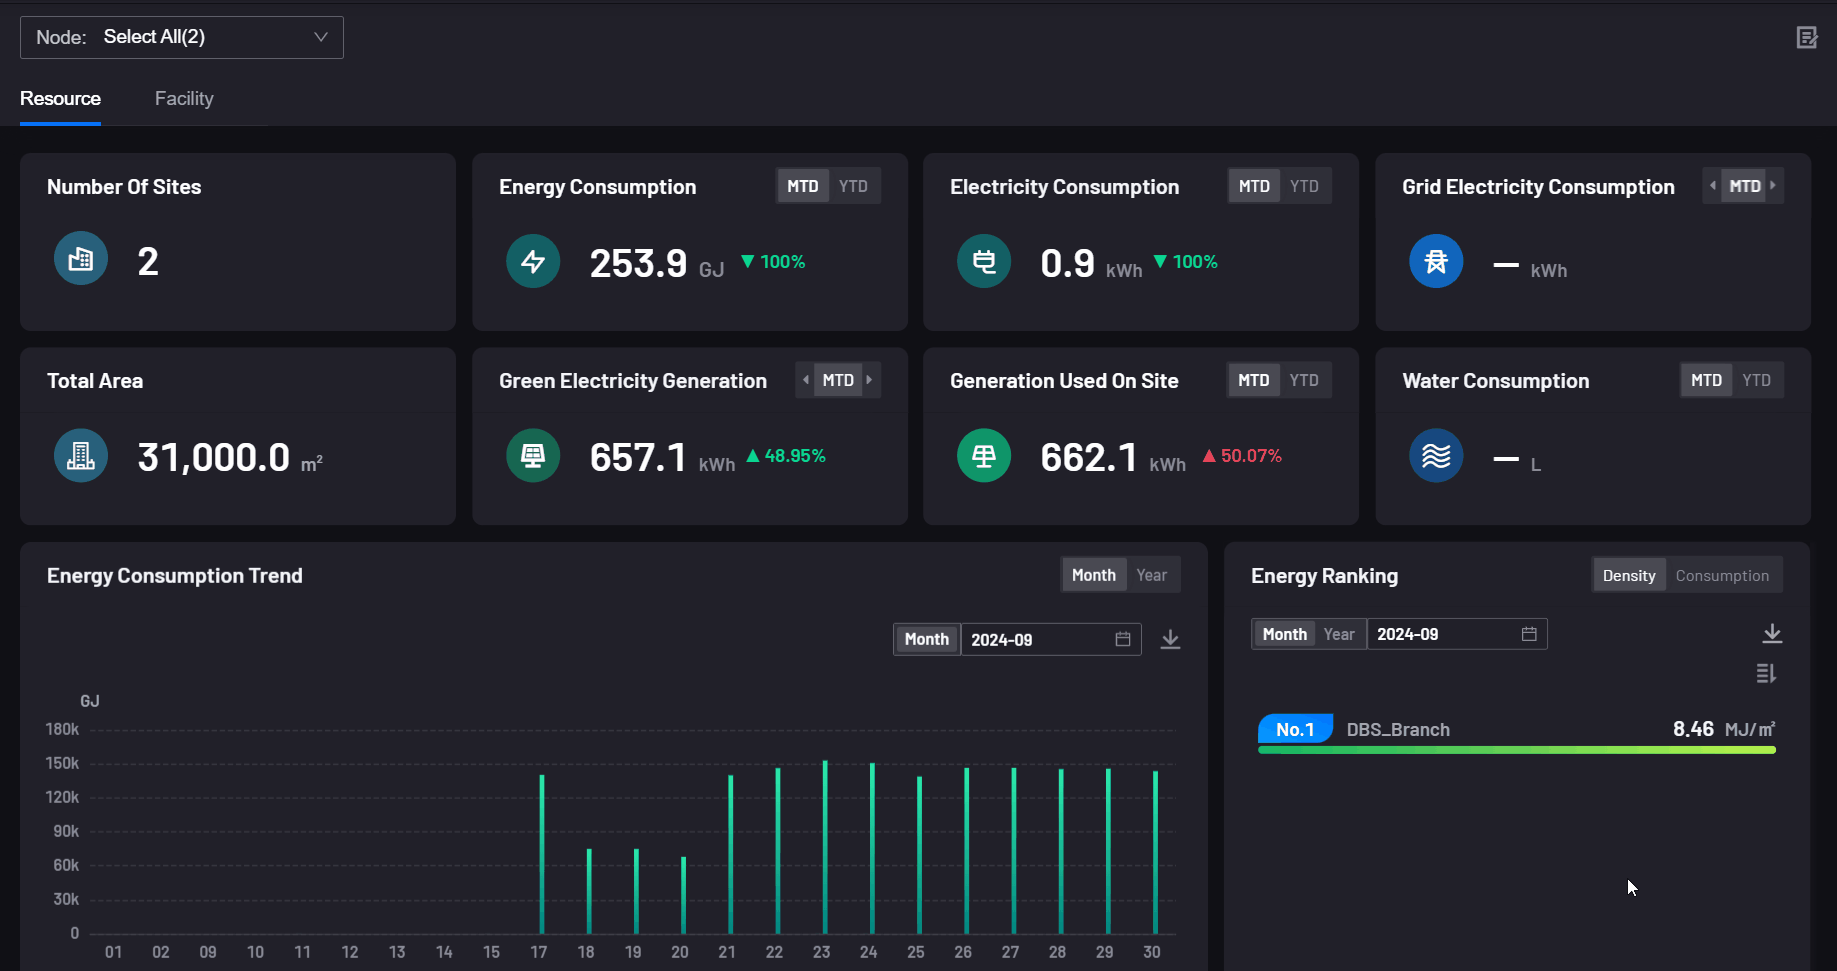Click the report icon in top-right corner
Viewport: 1837px width, 971px height.
click(1806, 38)
